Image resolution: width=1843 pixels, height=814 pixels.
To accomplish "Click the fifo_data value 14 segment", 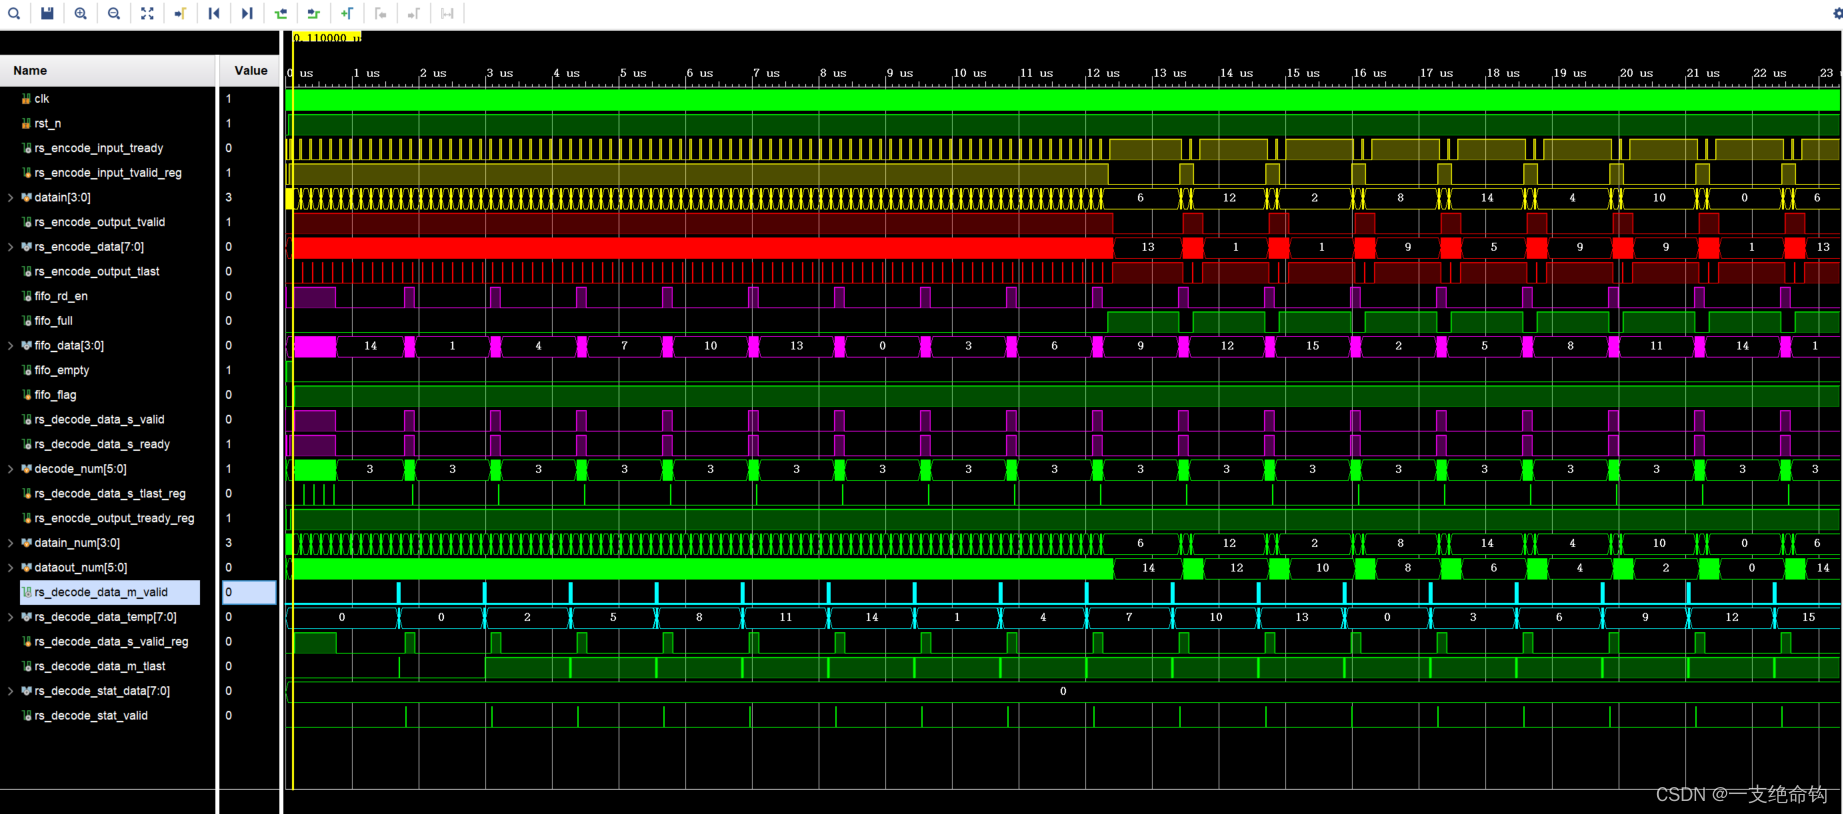I will (x=370, y=346).
